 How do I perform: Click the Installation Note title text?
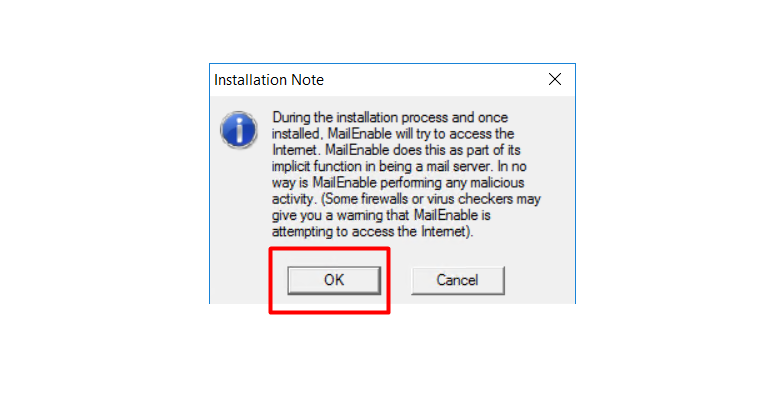click(269, 80)
